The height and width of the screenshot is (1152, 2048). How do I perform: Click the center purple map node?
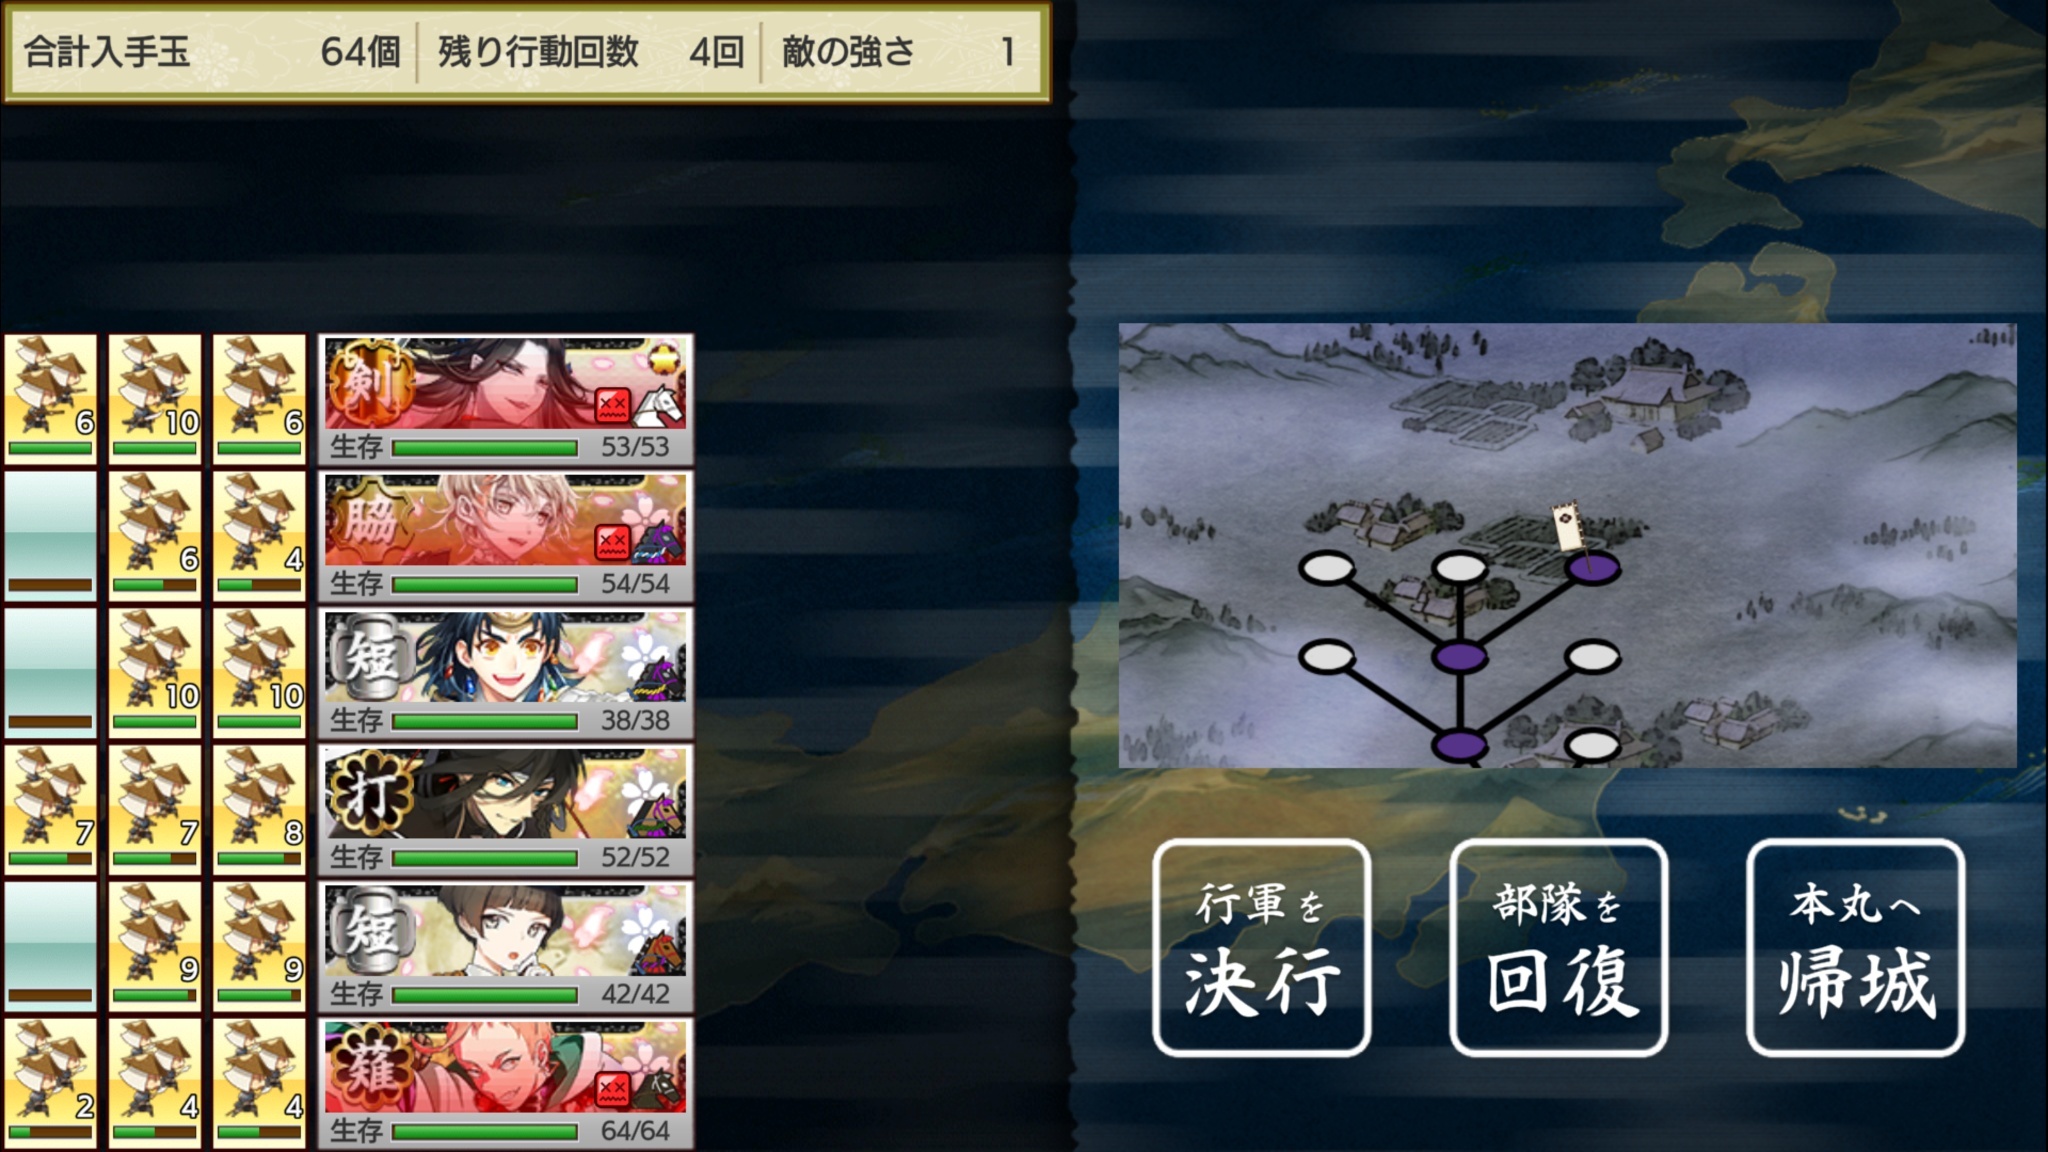point(1460,656)
